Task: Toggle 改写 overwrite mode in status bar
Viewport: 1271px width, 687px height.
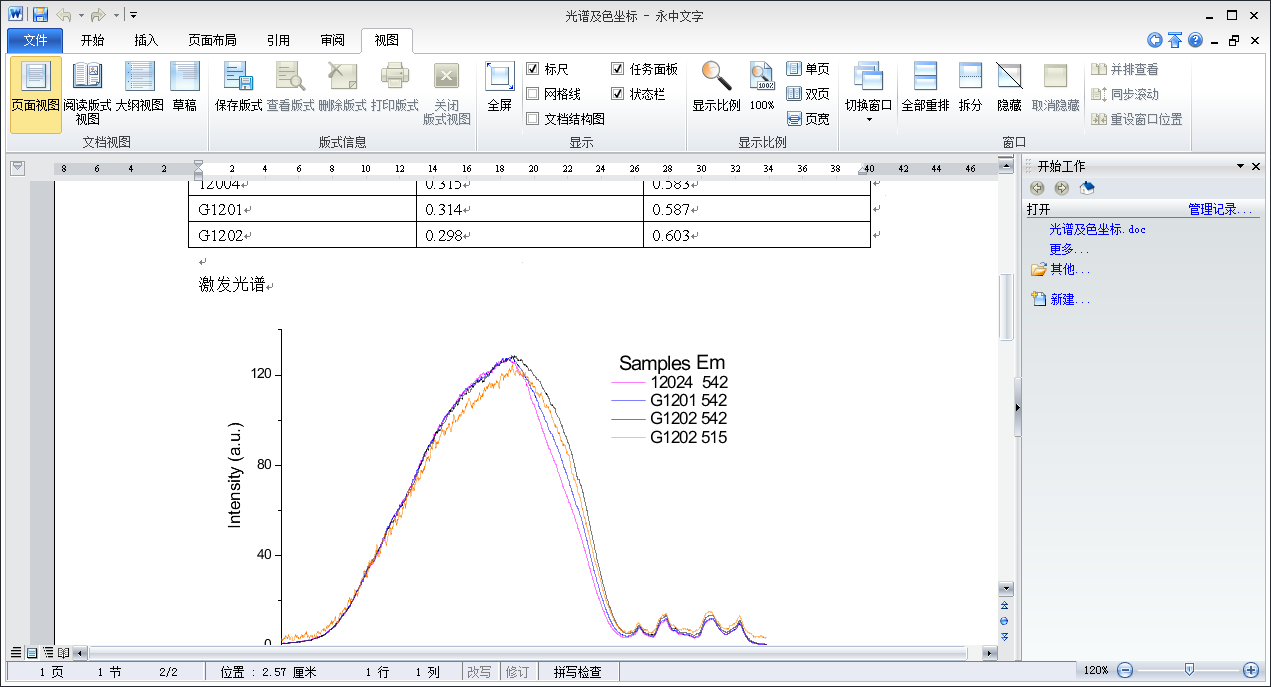Action: pyautogui.click(x=479, y=672)
